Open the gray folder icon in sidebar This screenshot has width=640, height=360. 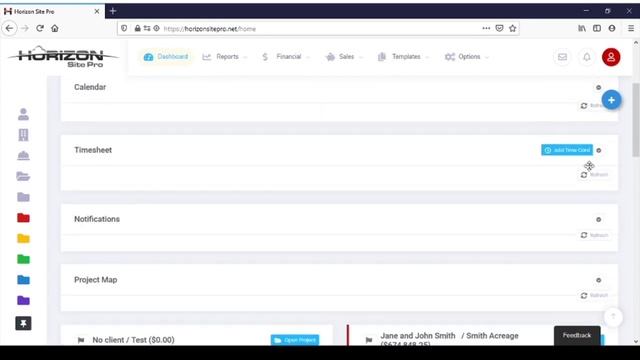tap(23, 197)
